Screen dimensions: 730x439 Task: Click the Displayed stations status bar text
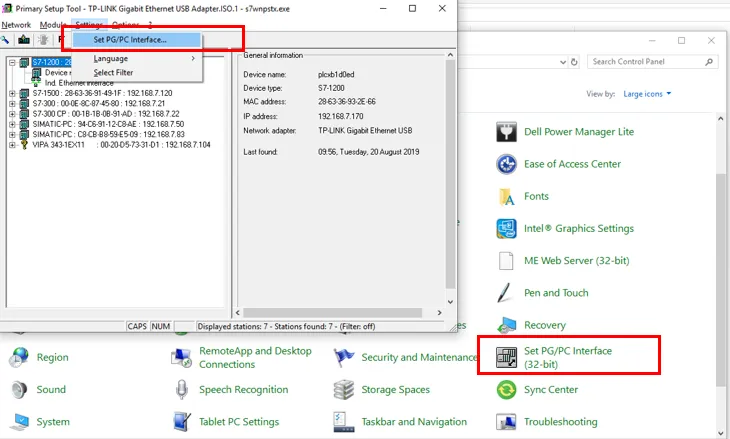pyautogui.click(x=286, y=326)
